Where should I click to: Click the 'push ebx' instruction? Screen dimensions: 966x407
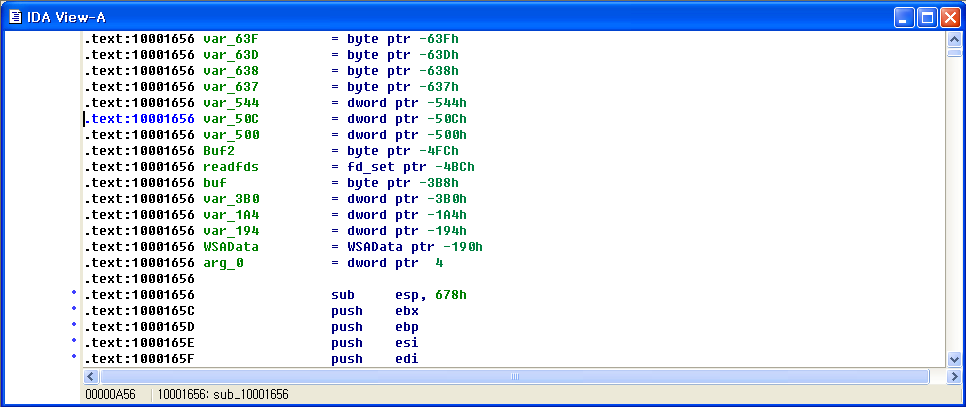(x=375, y=311)
